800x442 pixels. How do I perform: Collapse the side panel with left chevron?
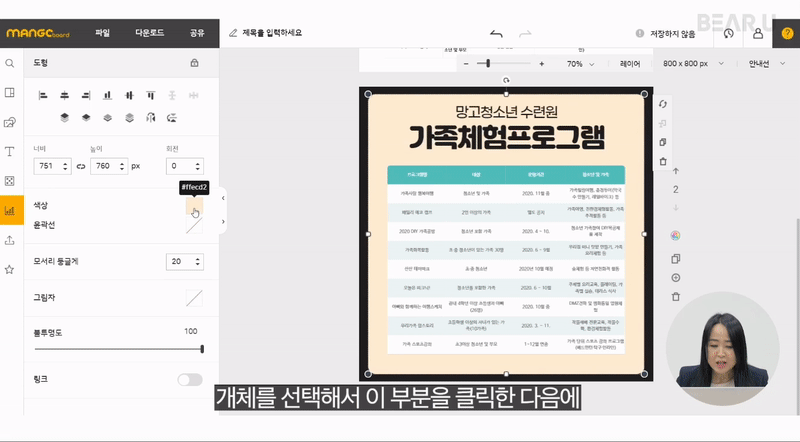[x=223, y=198]
